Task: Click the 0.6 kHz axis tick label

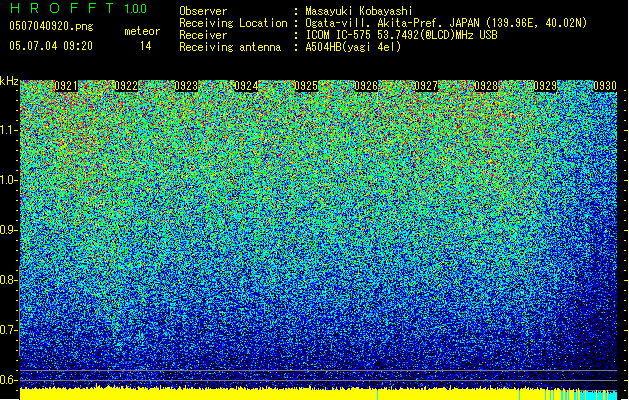Action: (8, 380)
